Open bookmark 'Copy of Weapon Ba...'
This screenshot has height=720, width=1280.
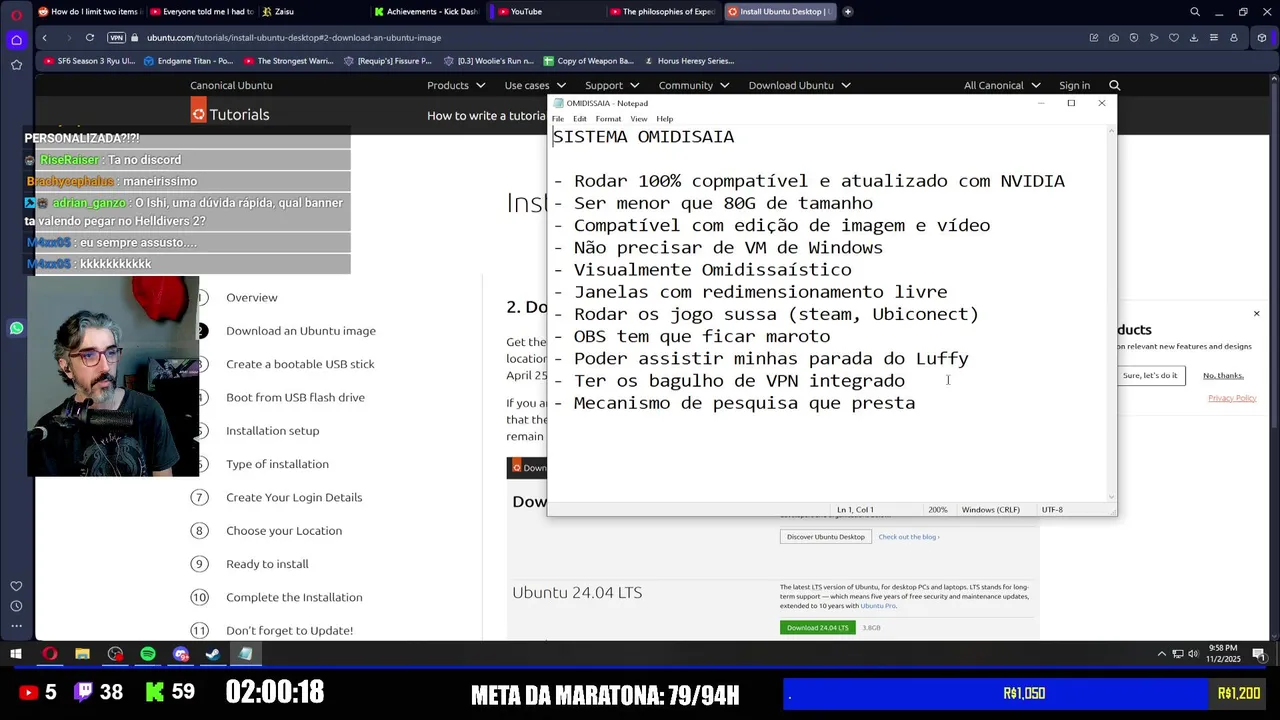click(589, 61)
